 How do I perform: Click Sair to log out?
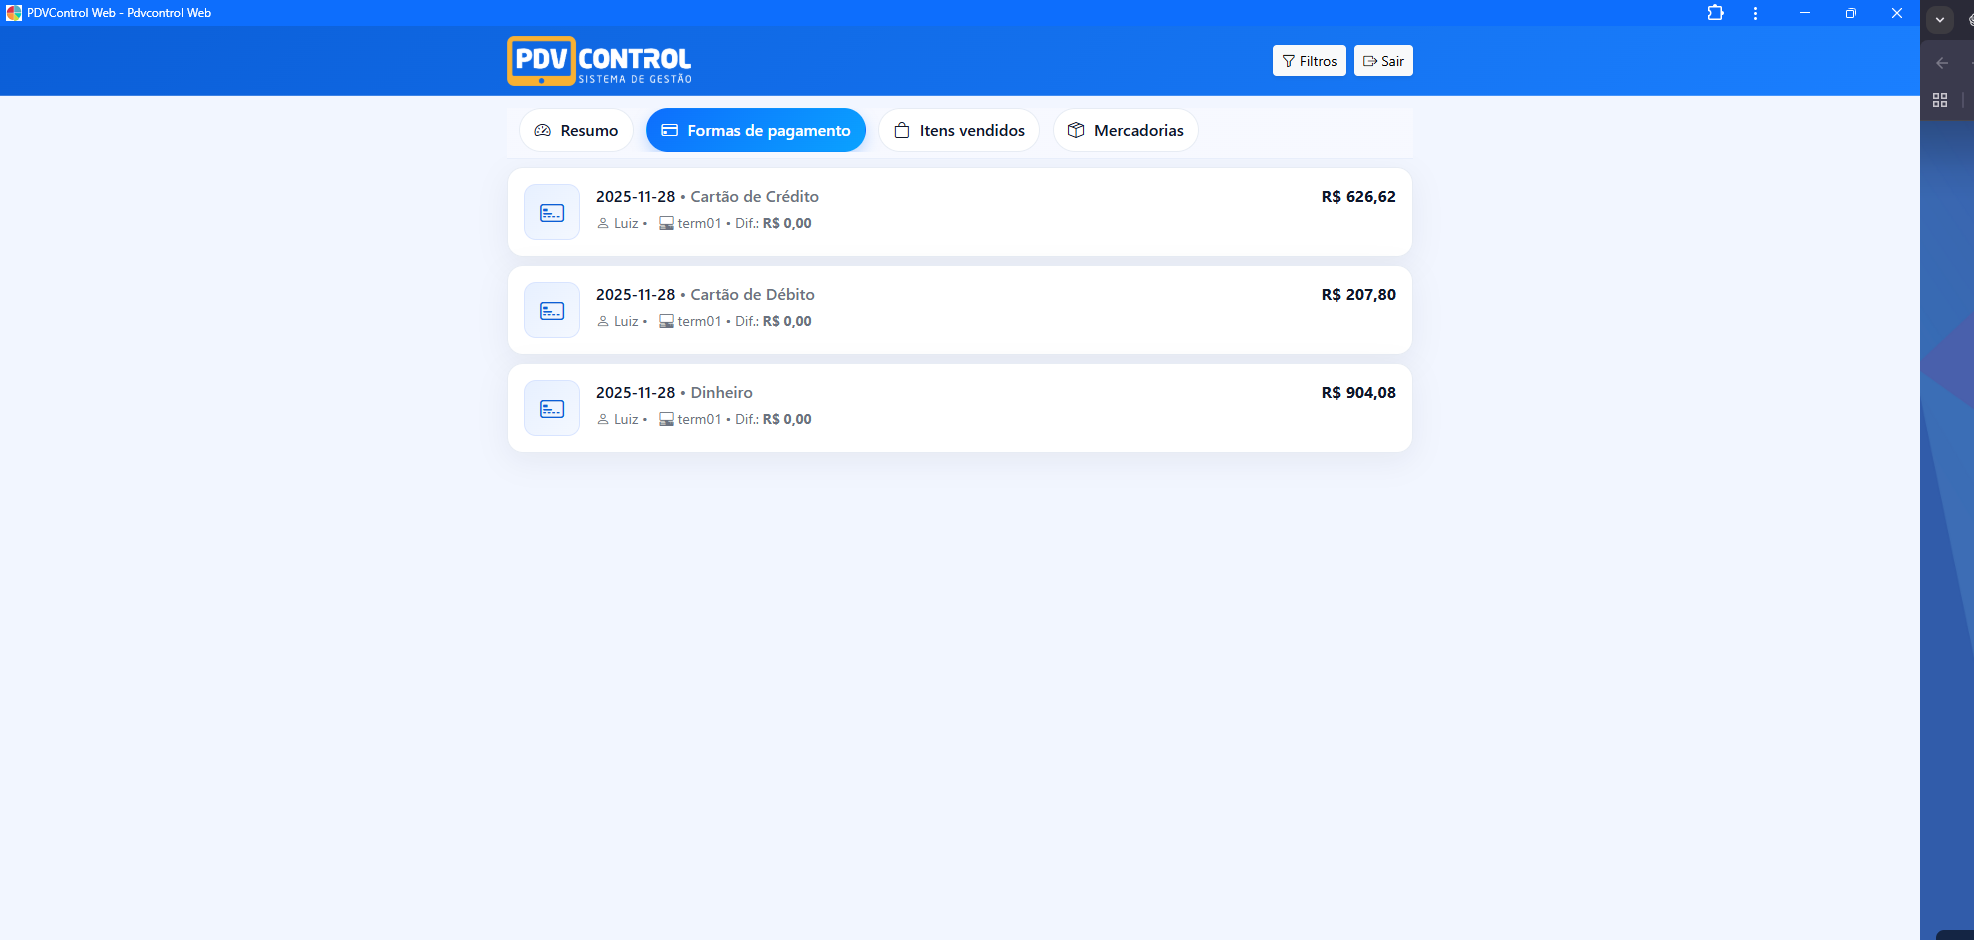[x=1383, y=61]
